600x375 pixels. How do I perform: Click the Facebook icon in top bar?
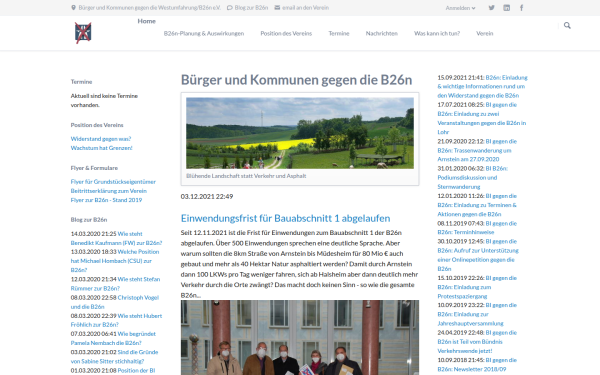(521, 8)
